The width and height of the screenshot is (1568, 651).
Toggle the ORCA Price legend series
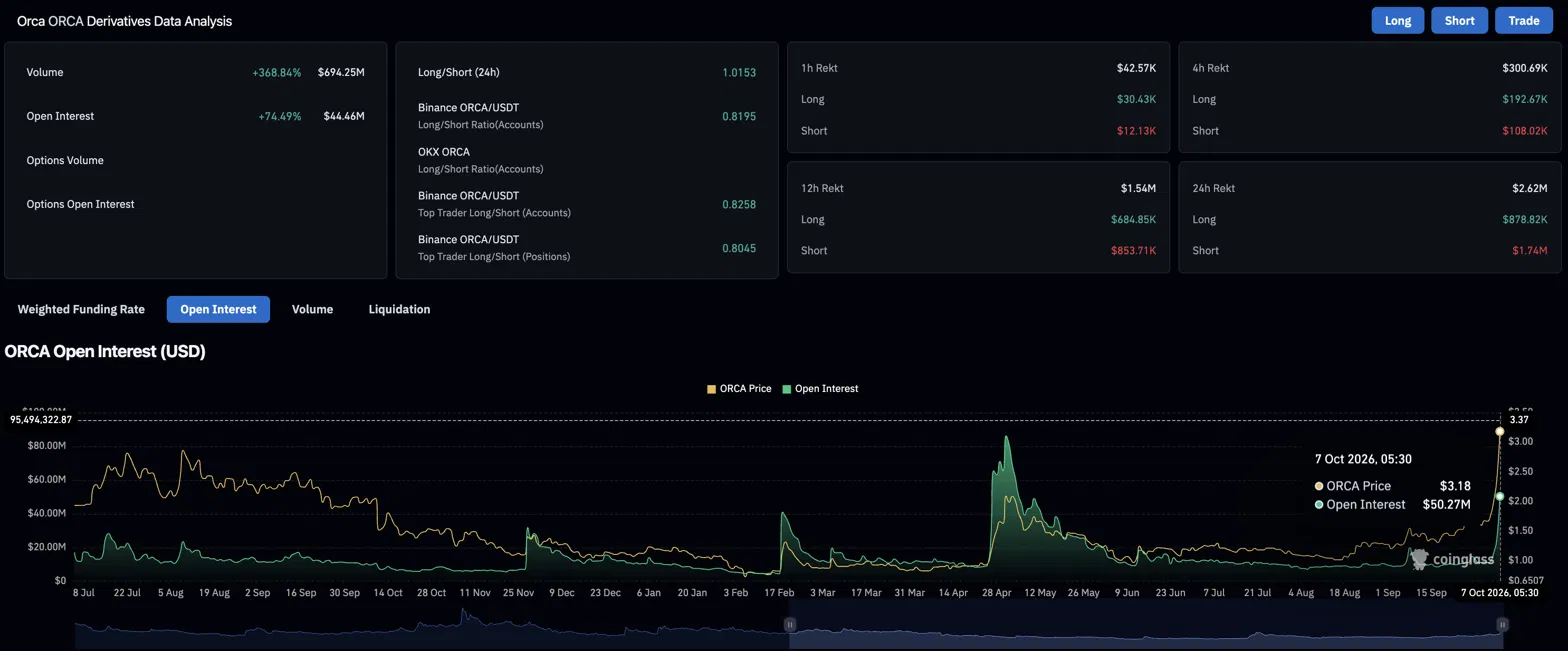(739, 388)
